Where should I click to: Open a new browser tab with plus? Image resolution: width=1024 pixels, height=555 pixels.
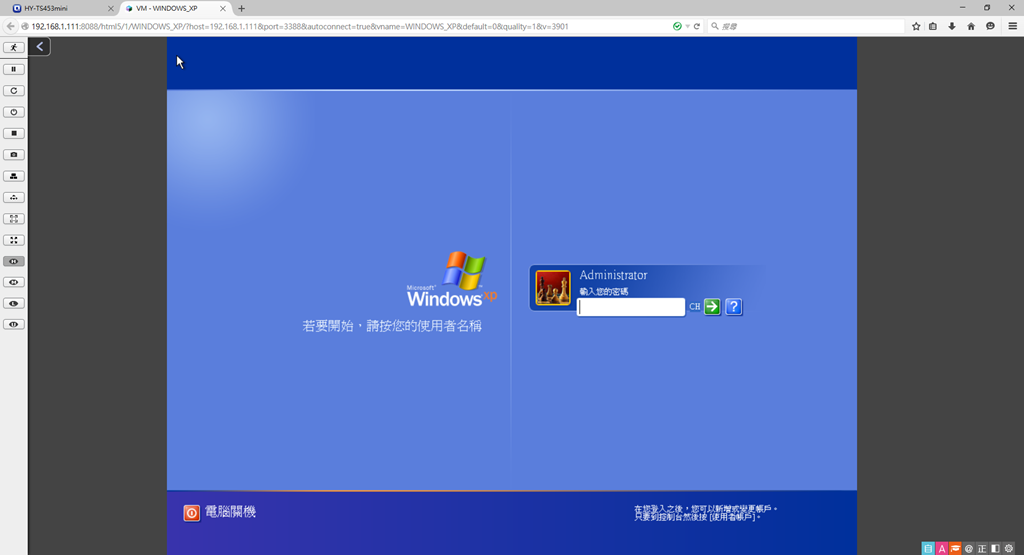pos(242,8)
